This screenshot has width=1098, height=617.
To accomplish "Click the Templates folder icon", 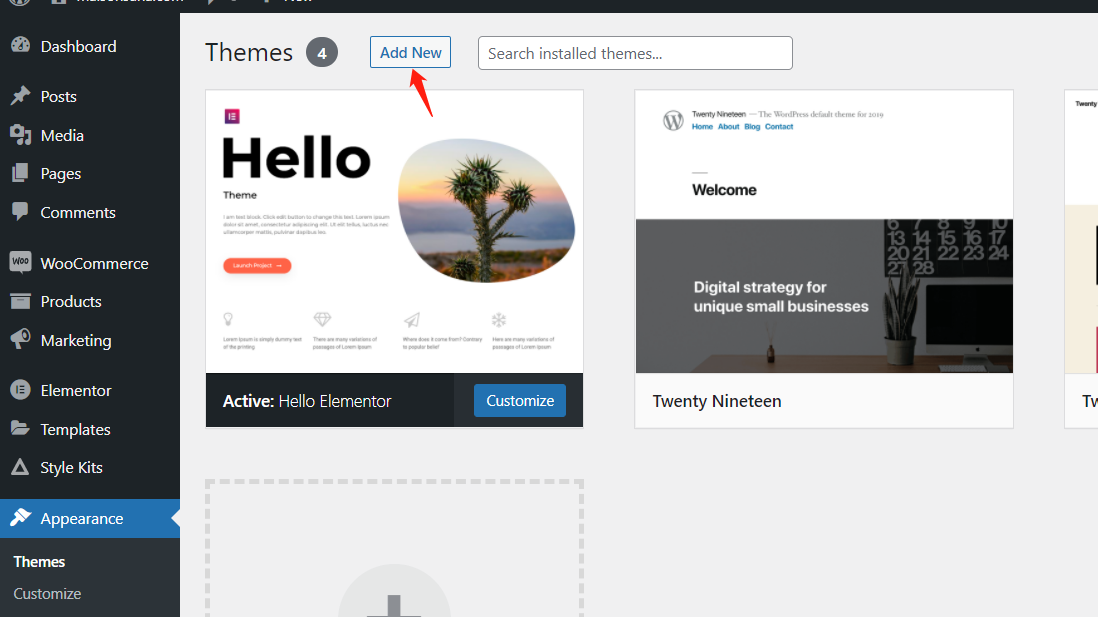I will click(x=20, y=429).
